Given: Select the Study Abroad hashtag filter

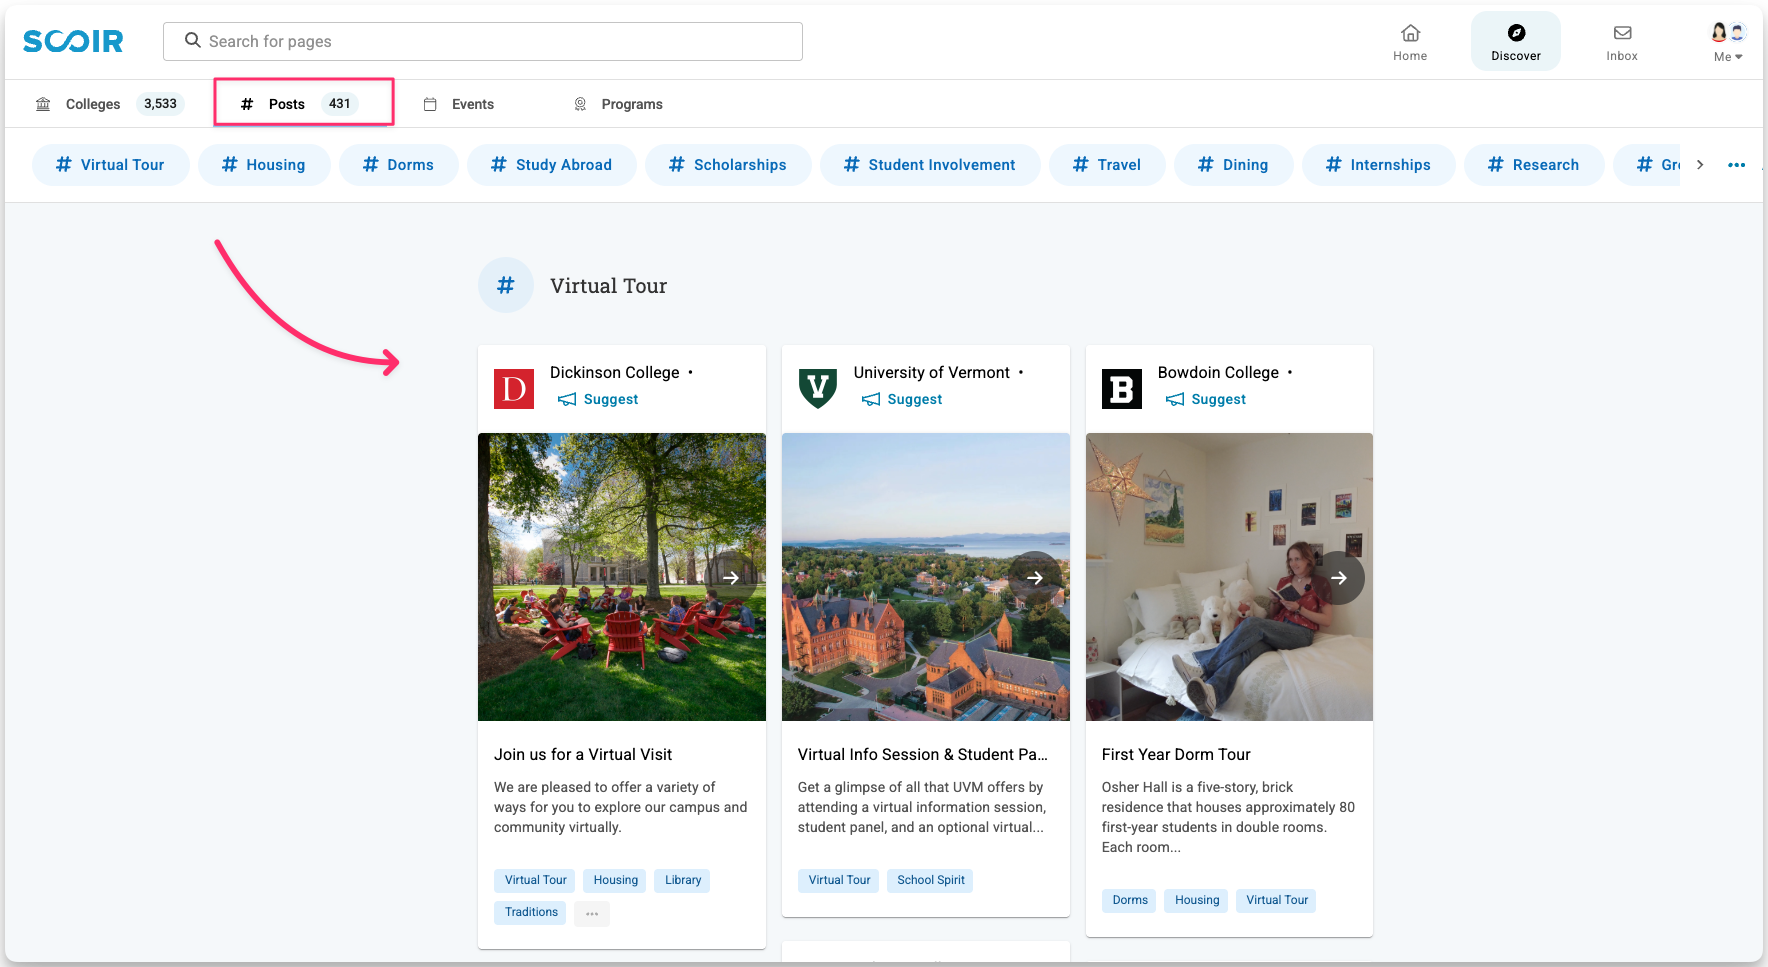Looking at the screenshot, I should pos(551,165).
